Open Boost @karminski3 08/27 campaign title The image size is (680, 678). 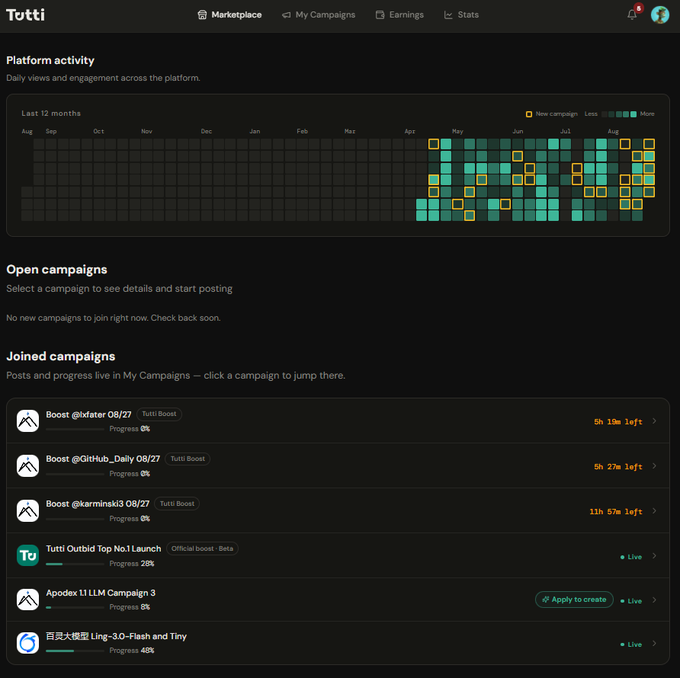click(98, 504)
